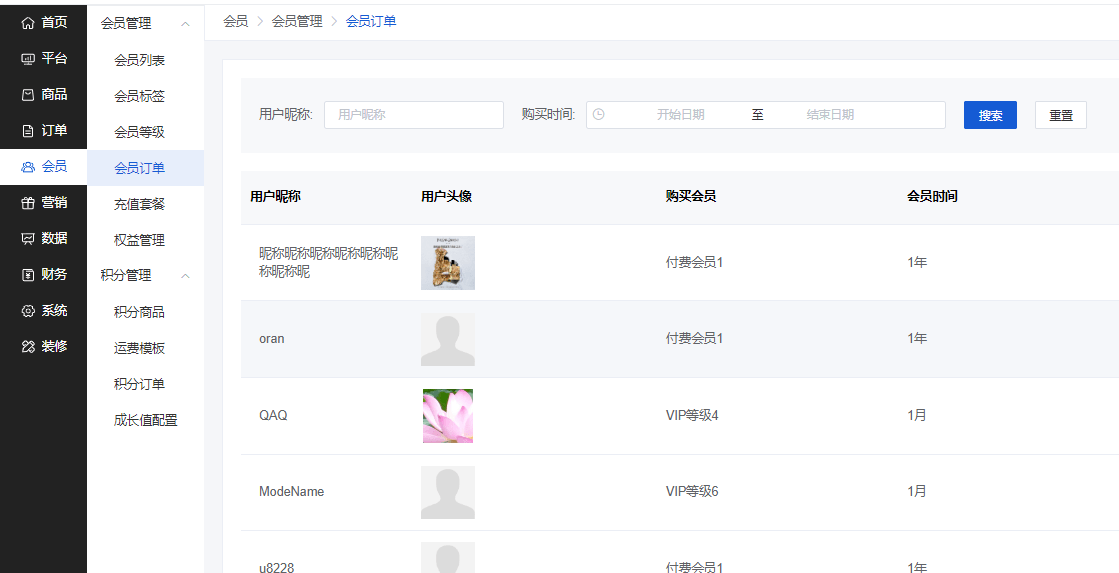Click the 用户昵称 column header
Screen dimensions: 1119x573
275,197
